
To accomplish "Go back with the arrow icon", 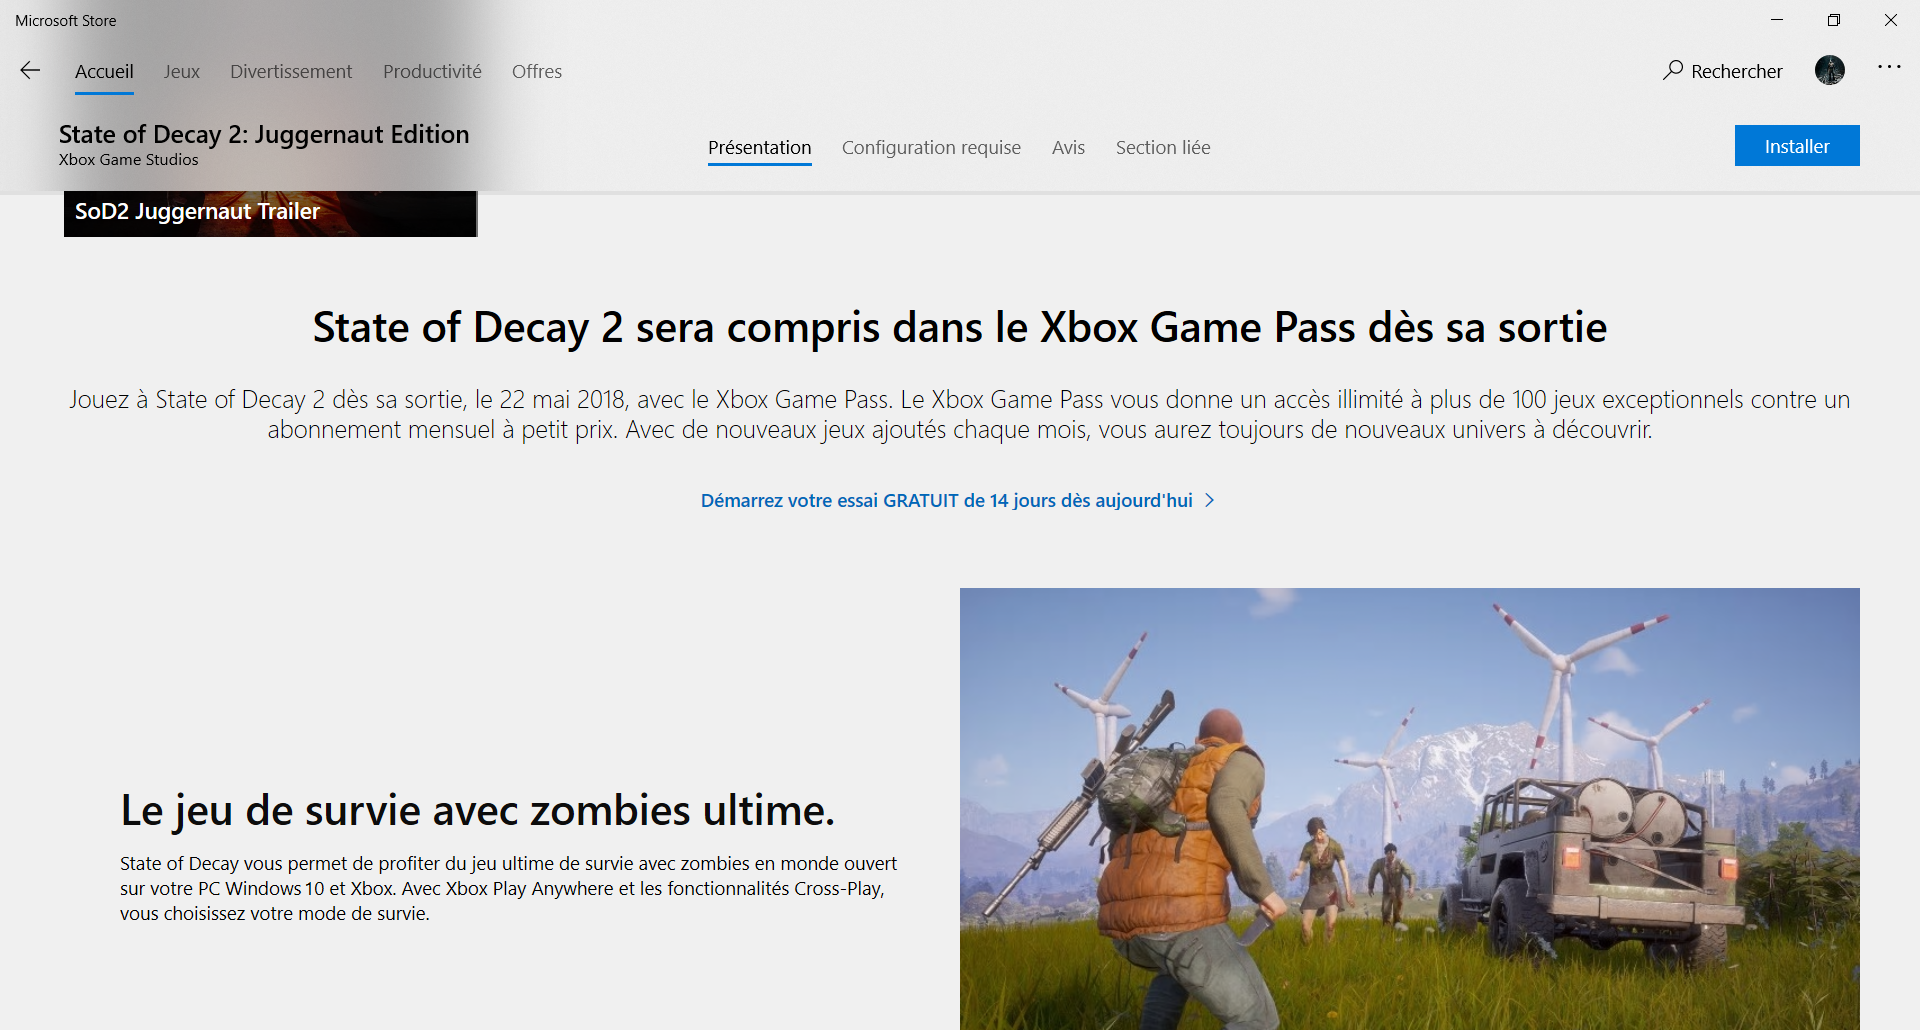I will [30, 70].
